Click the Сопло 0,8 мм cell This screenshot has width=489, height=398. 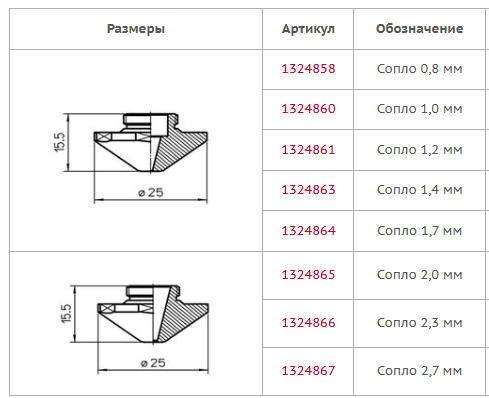click(x=419, y=69)
